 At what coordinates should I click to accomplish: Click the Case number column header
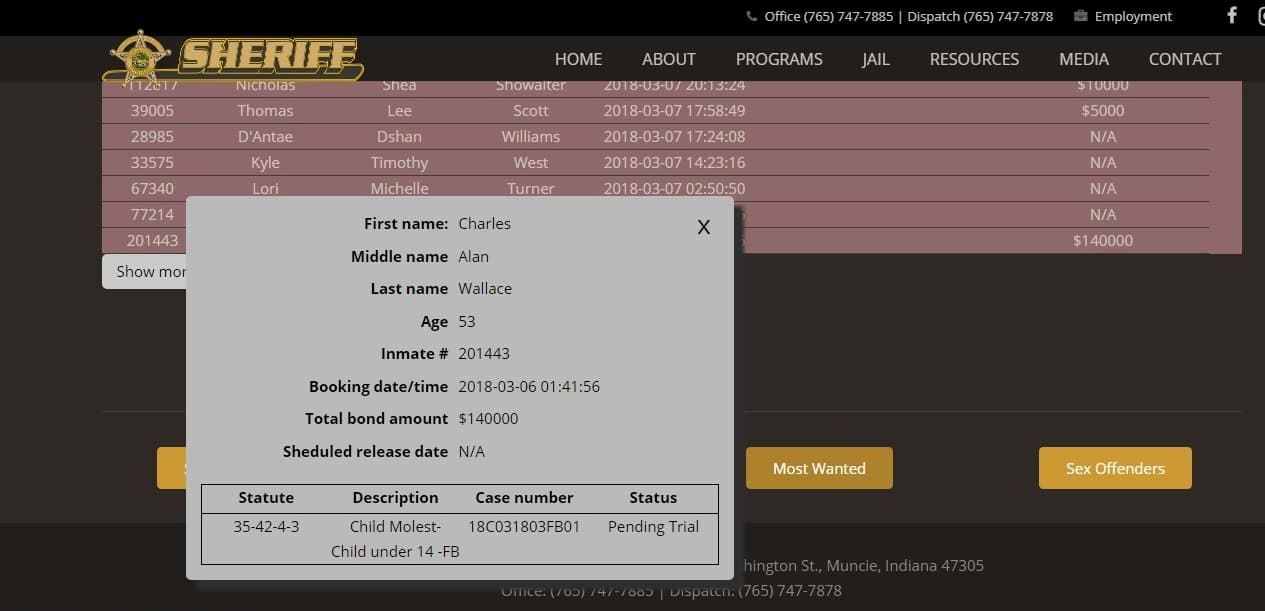(x=524, y=497)
